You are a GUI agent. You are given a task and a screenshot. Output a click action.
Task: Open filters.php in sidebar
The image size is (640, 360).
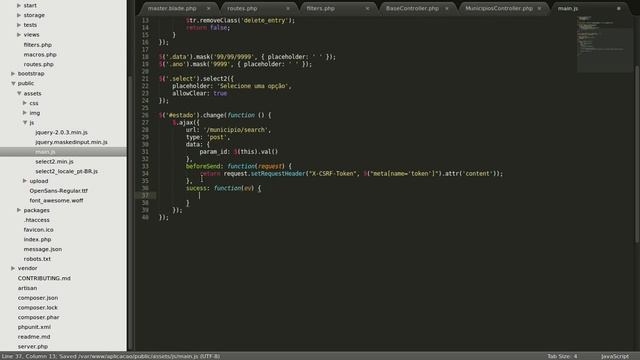click(x=38, y=44)
